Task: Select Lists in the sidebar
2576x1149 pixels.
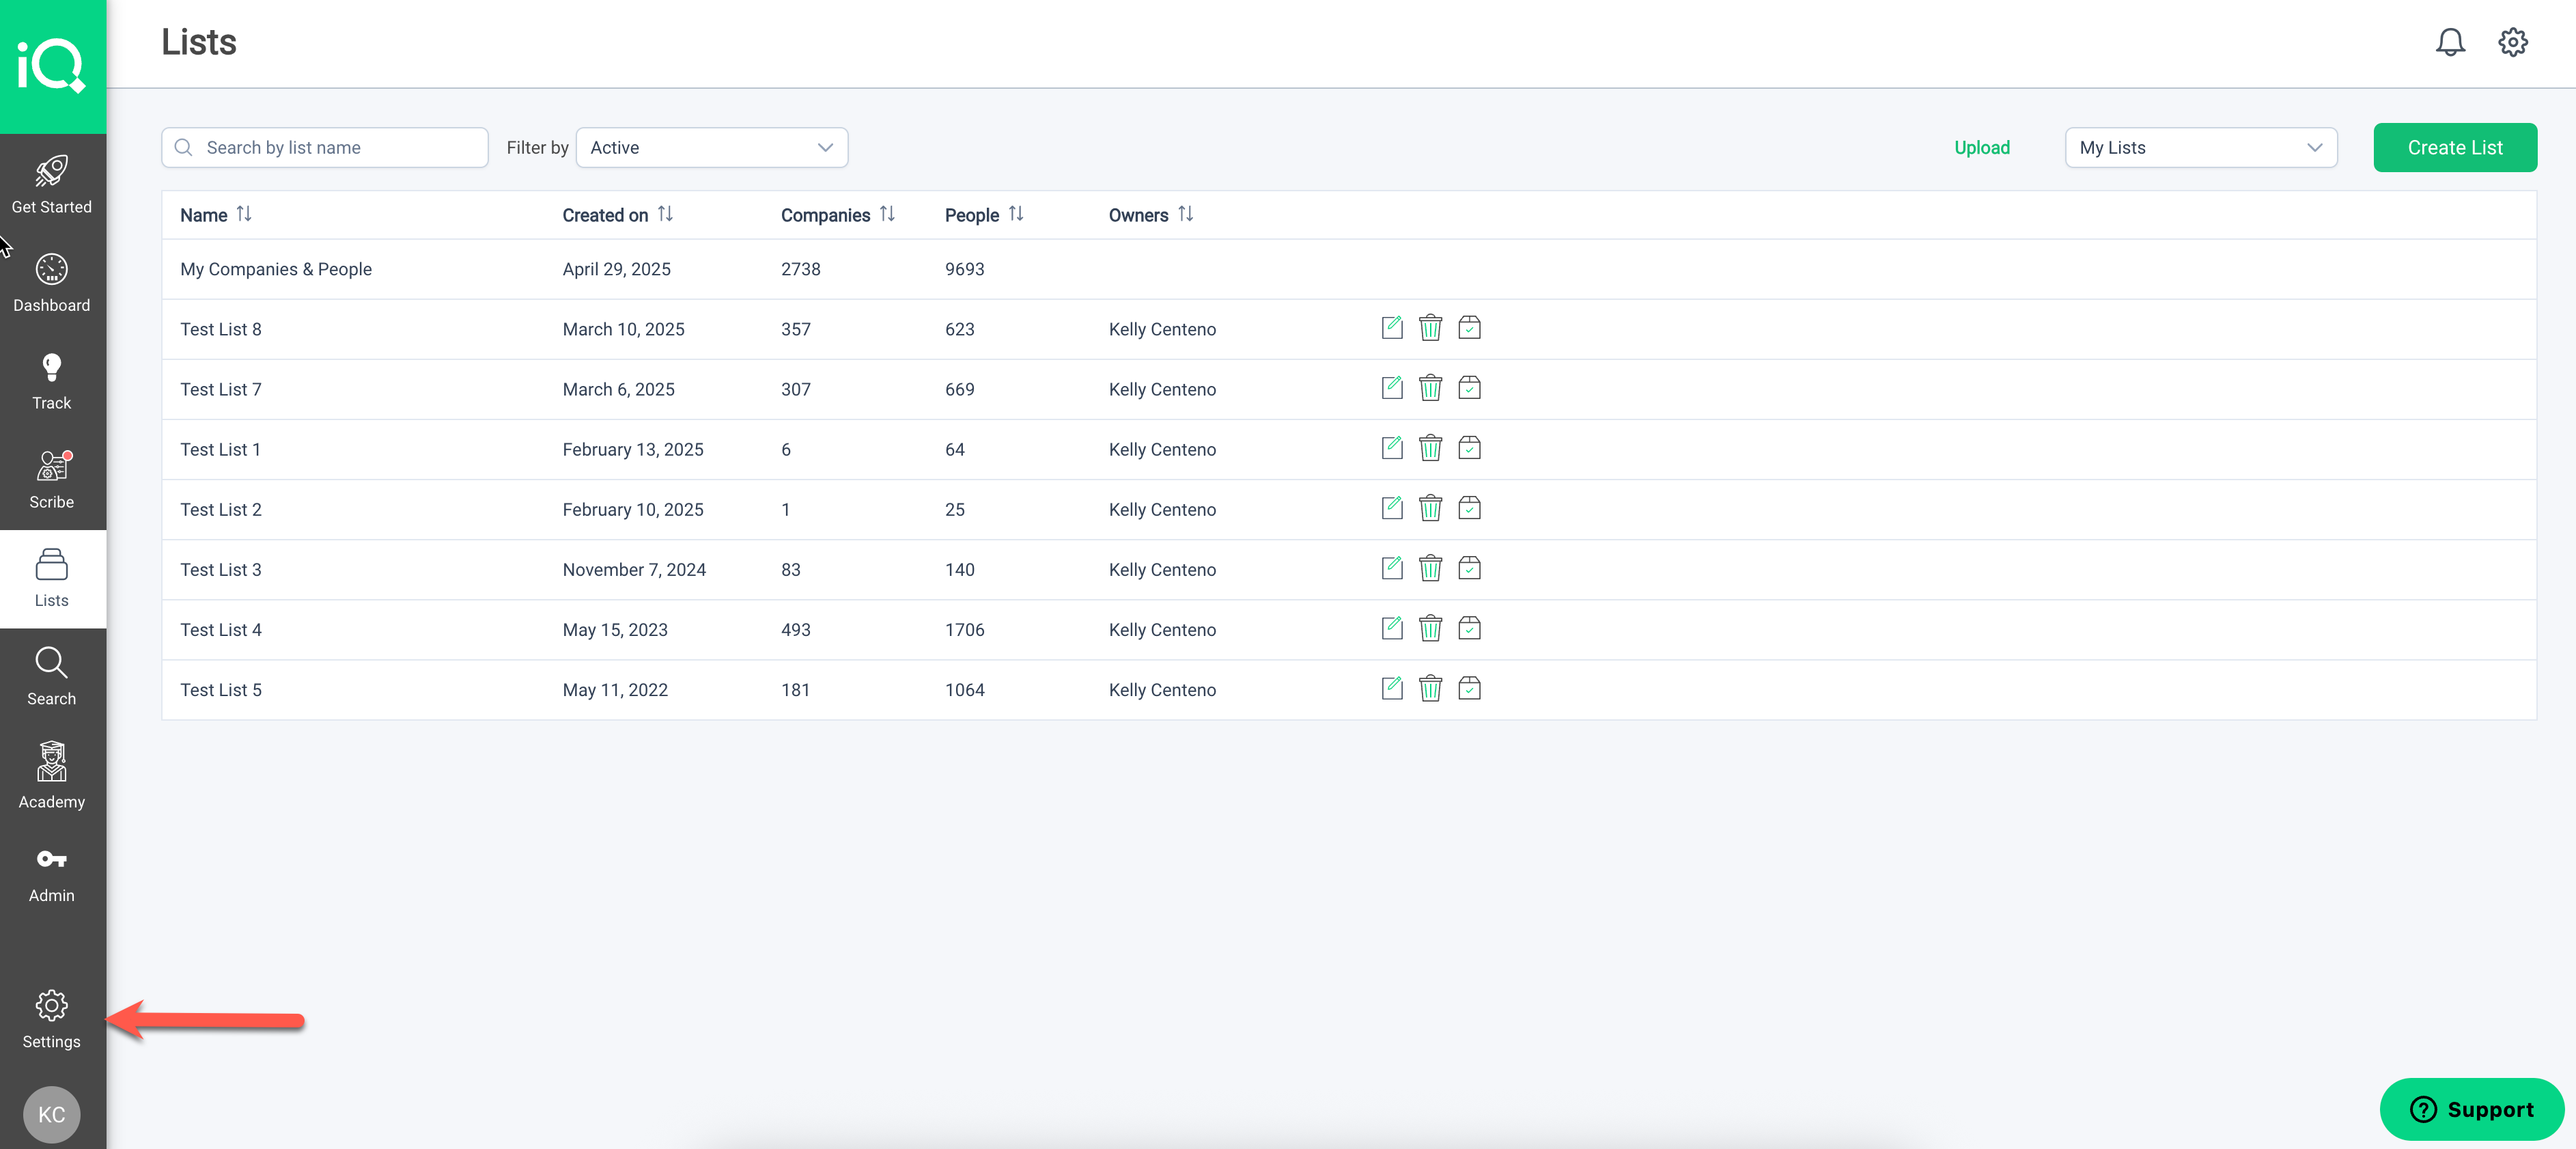Action: point(52,578)
